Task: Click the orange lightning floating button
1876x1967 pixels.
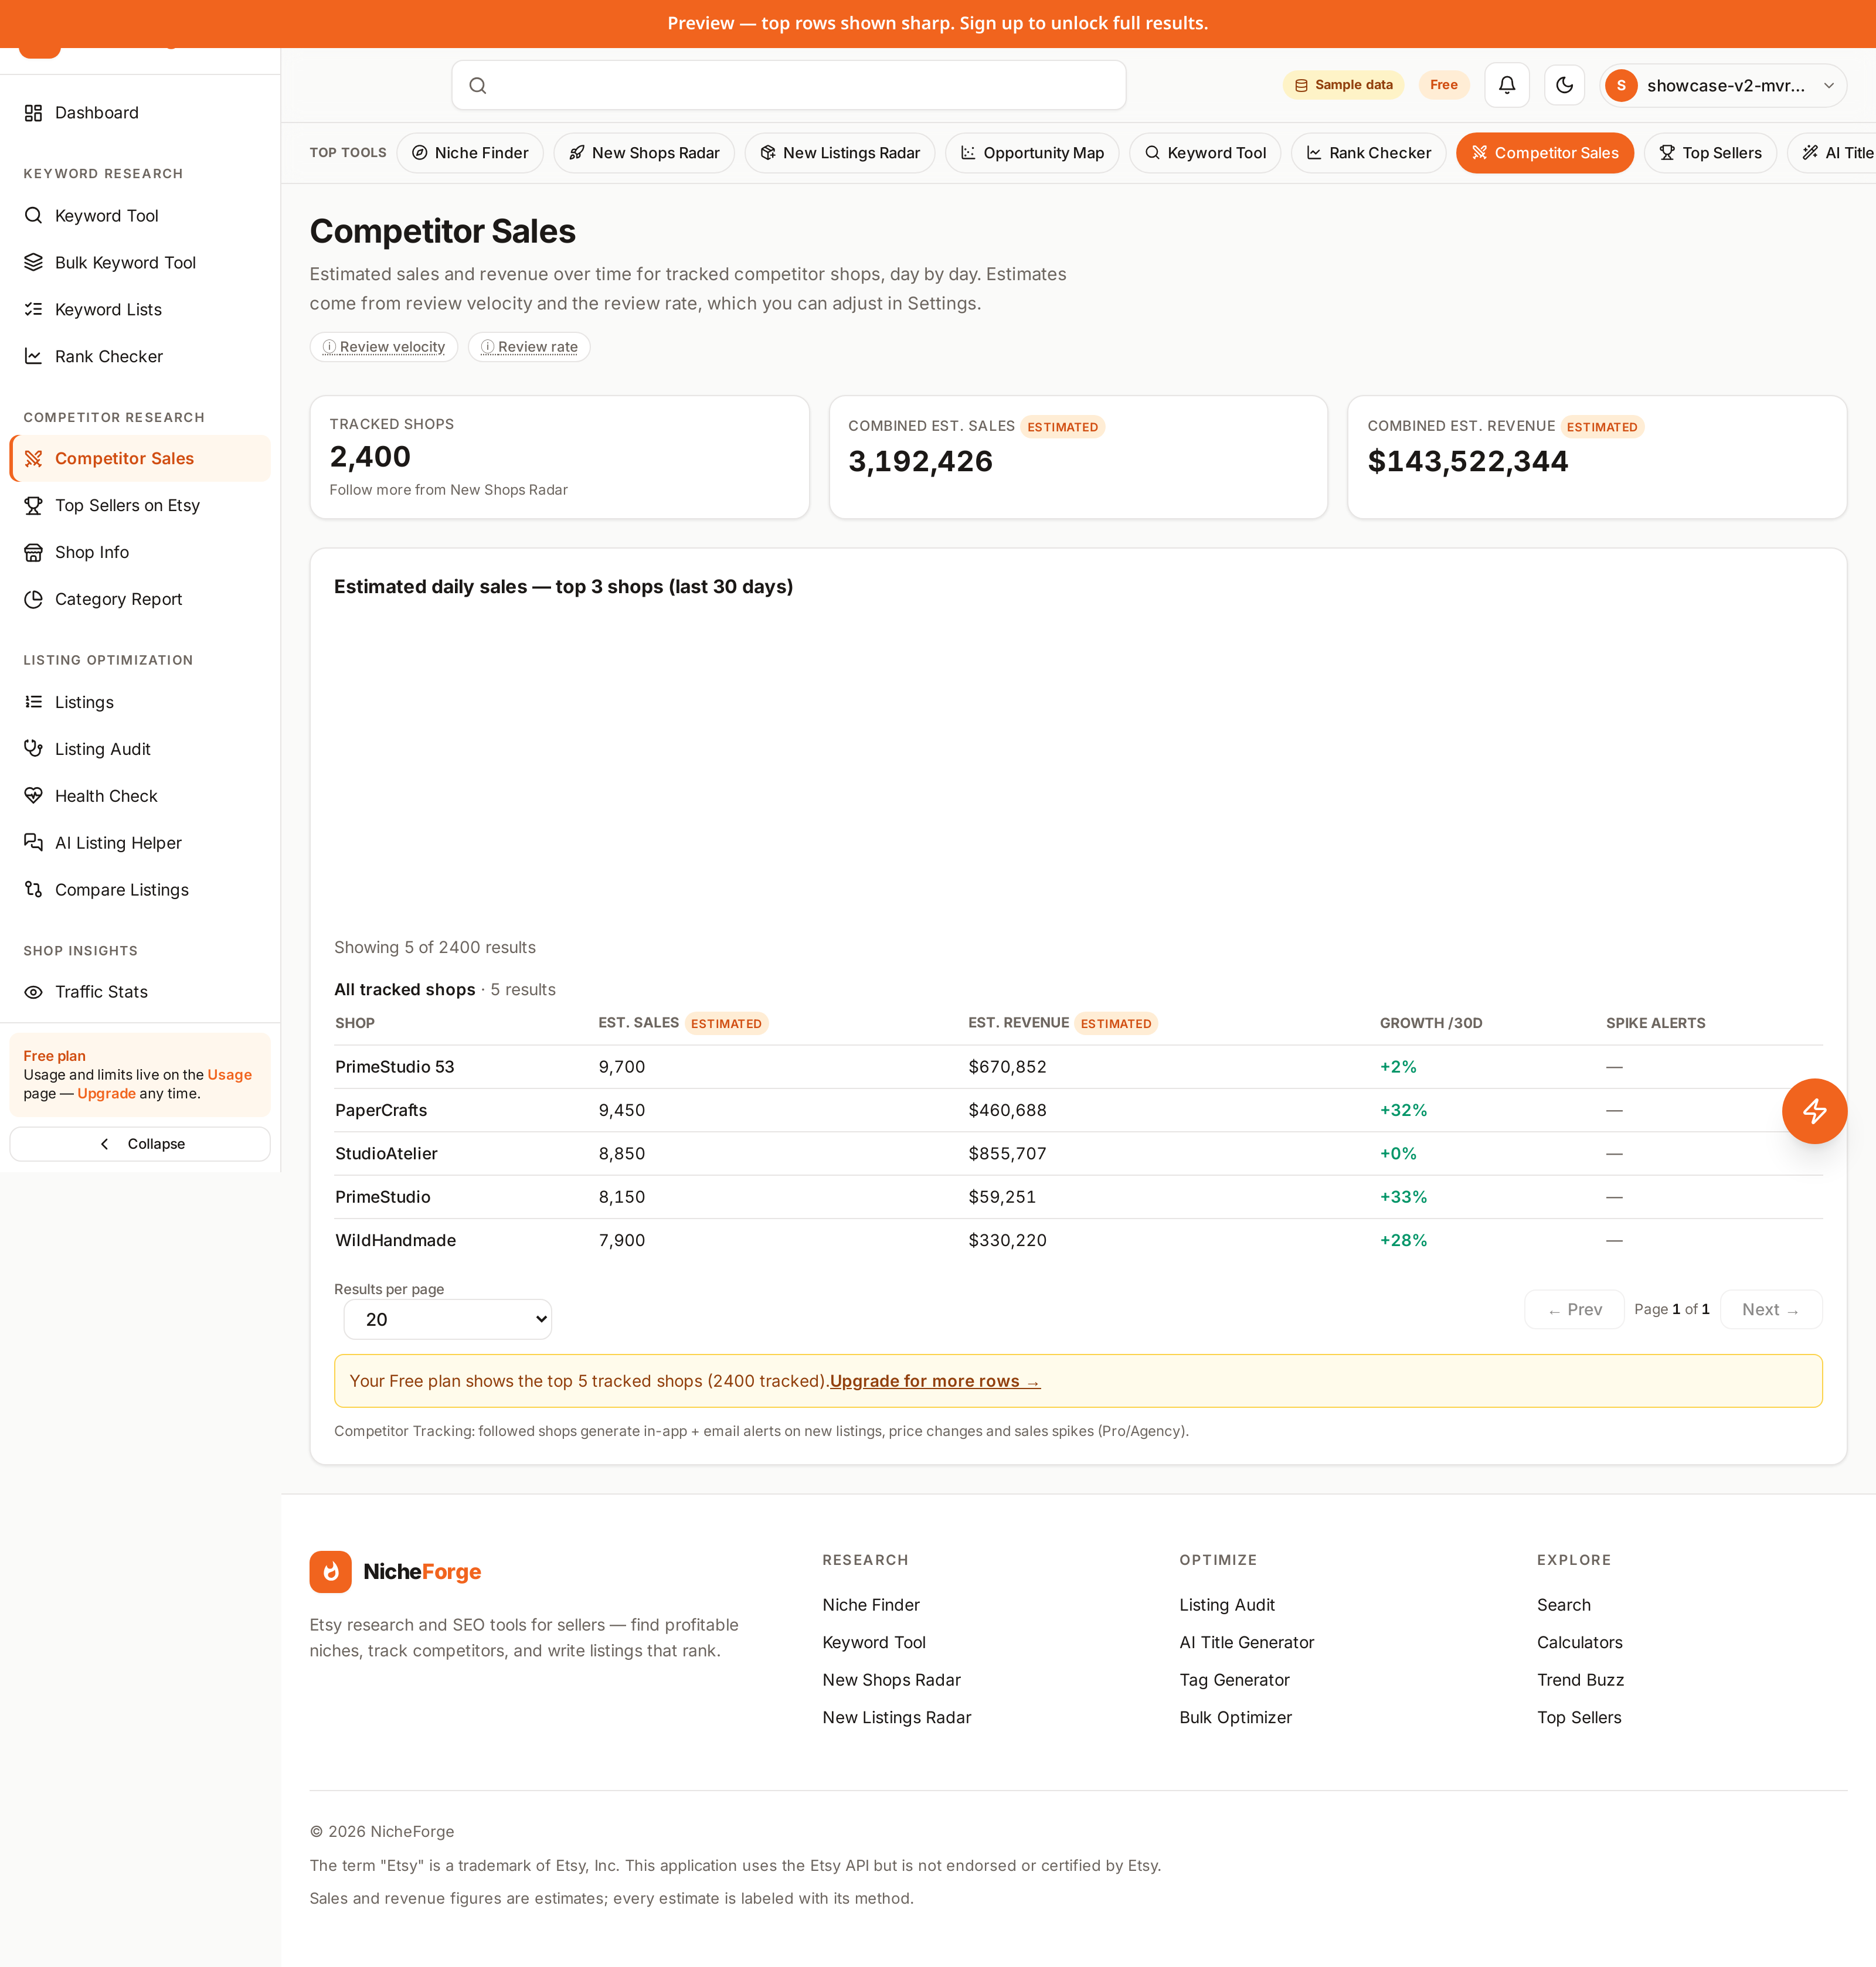Action: point(1814,1111)
